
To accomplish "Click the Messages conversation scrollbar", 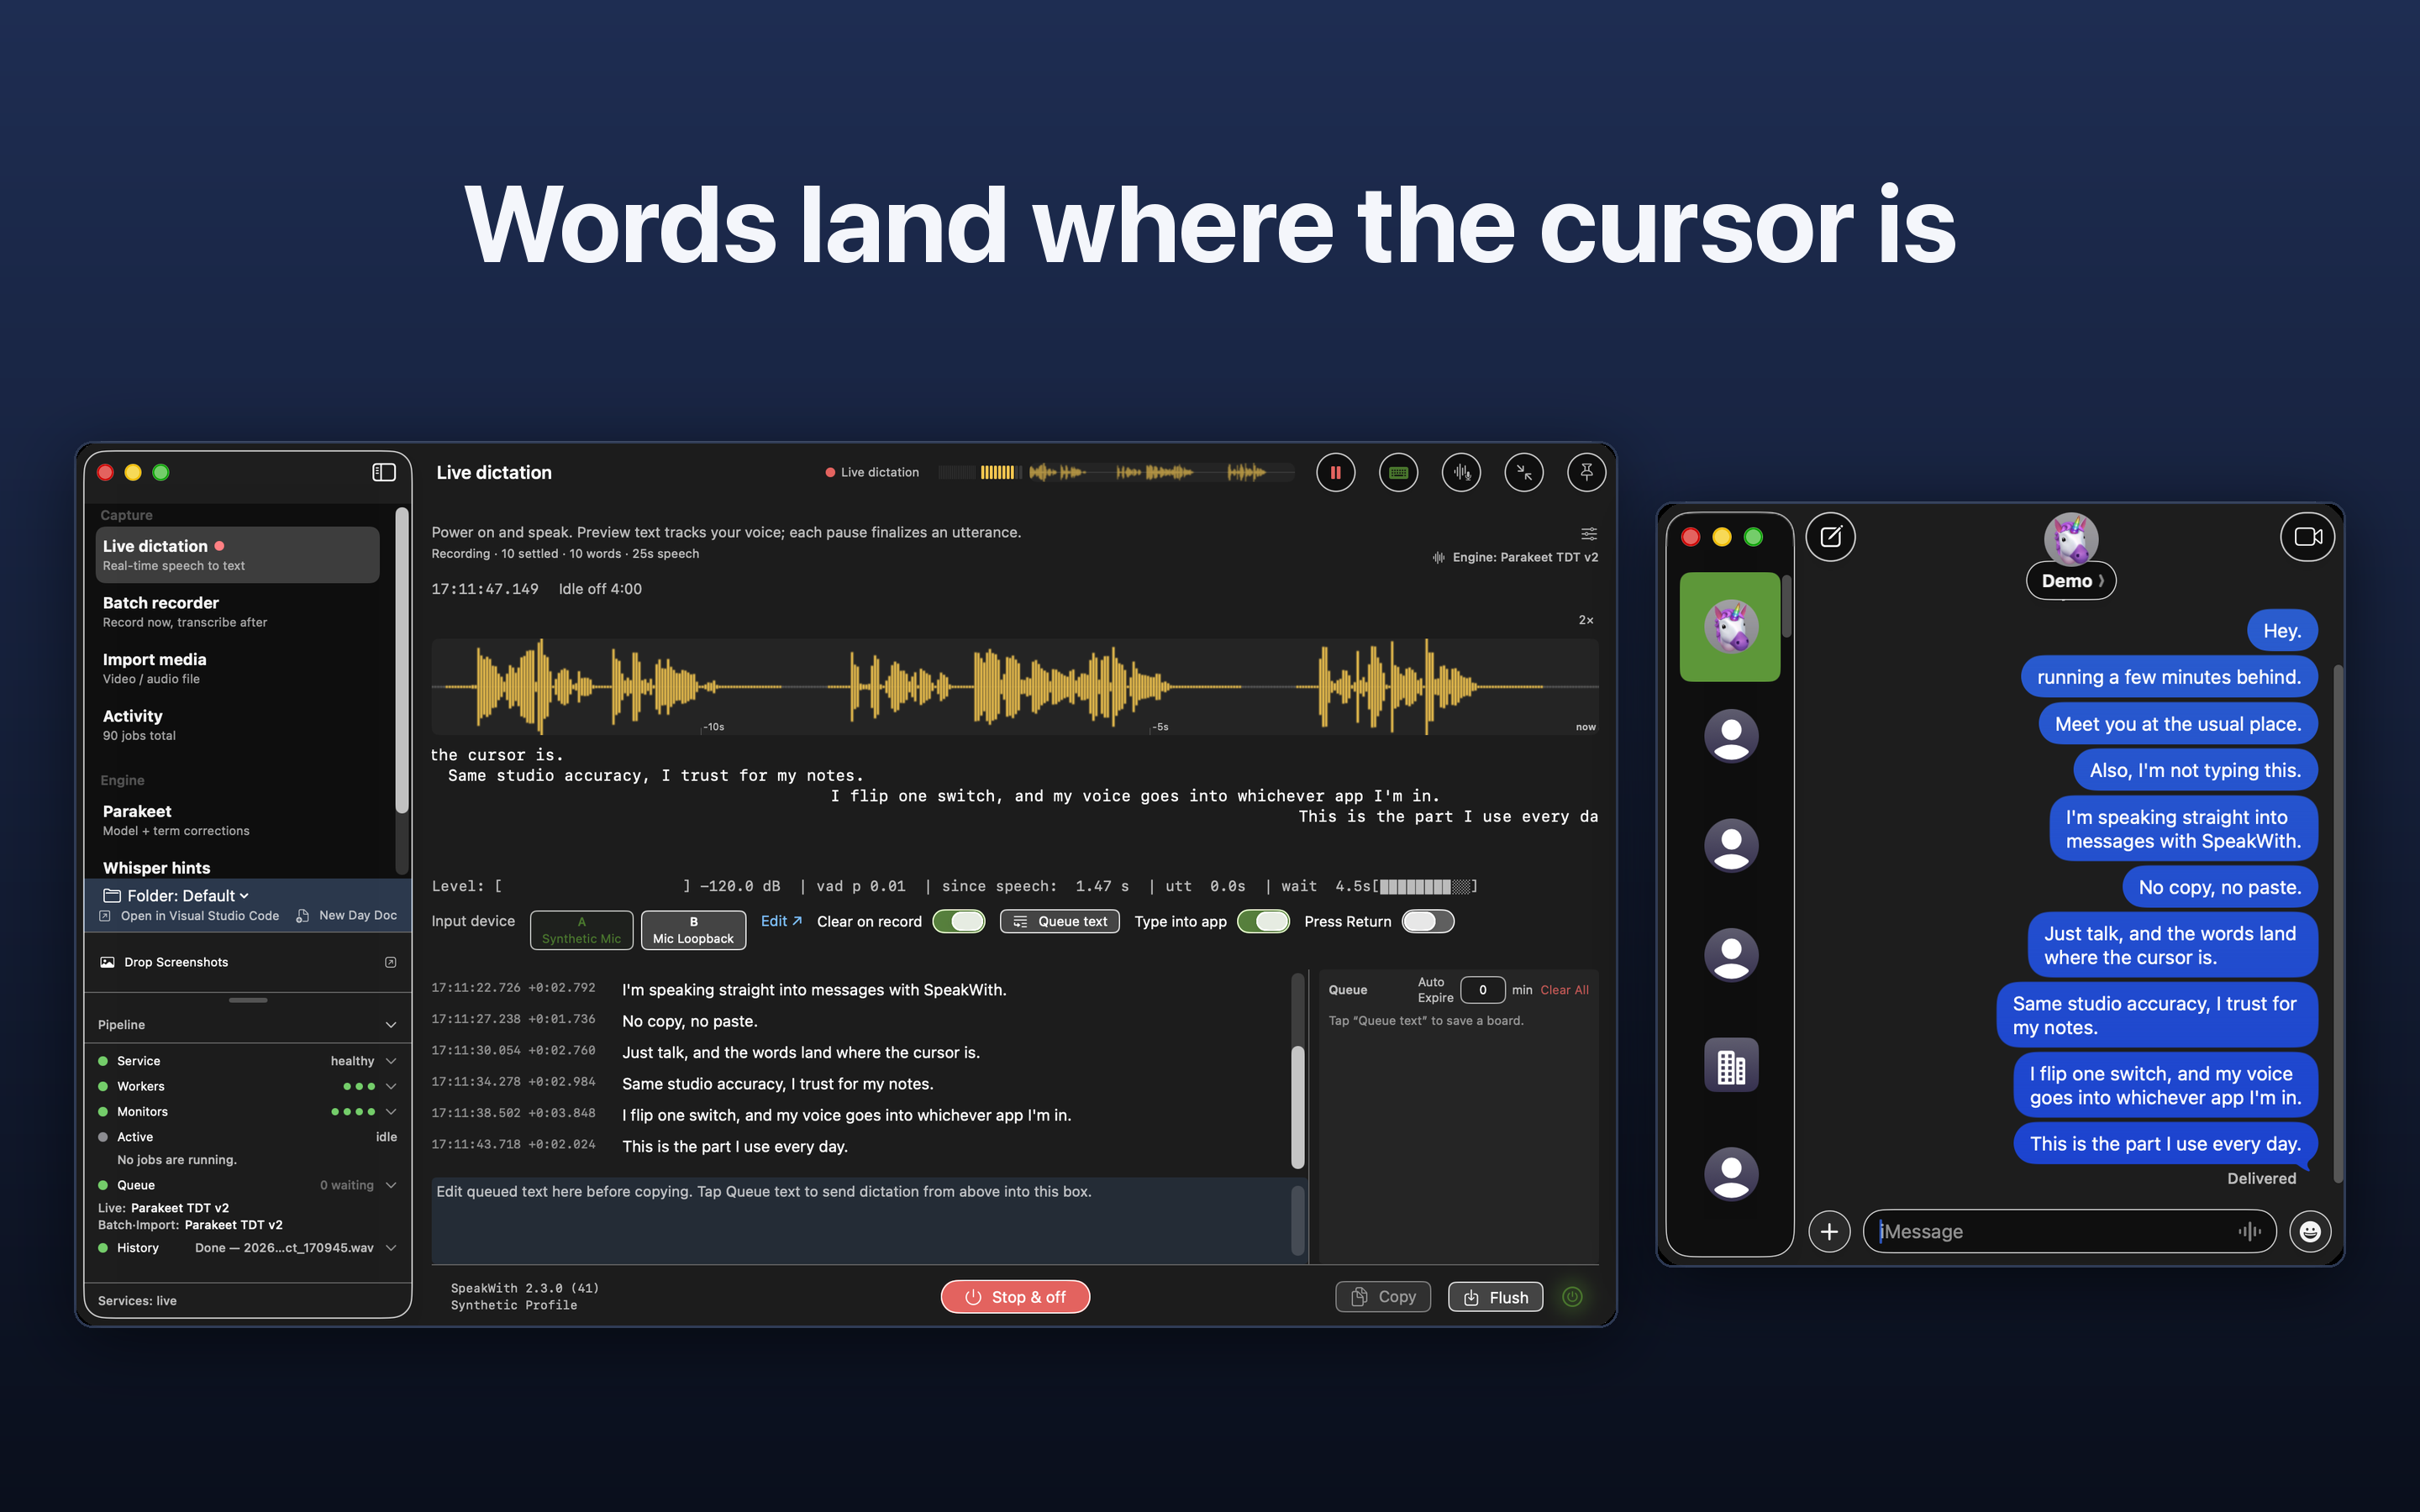I will click(x=2338, y=922).
